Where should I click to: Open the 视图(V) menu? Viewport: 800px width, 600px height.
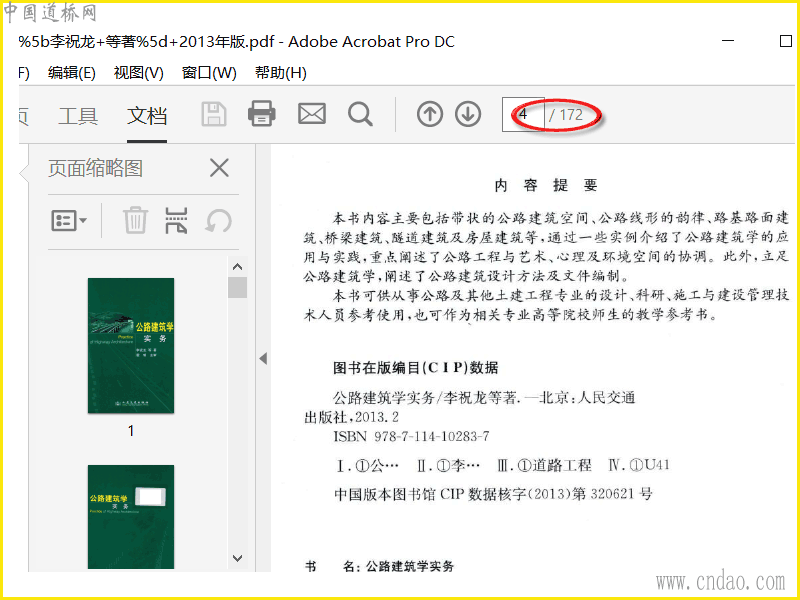tap(139, 73)
